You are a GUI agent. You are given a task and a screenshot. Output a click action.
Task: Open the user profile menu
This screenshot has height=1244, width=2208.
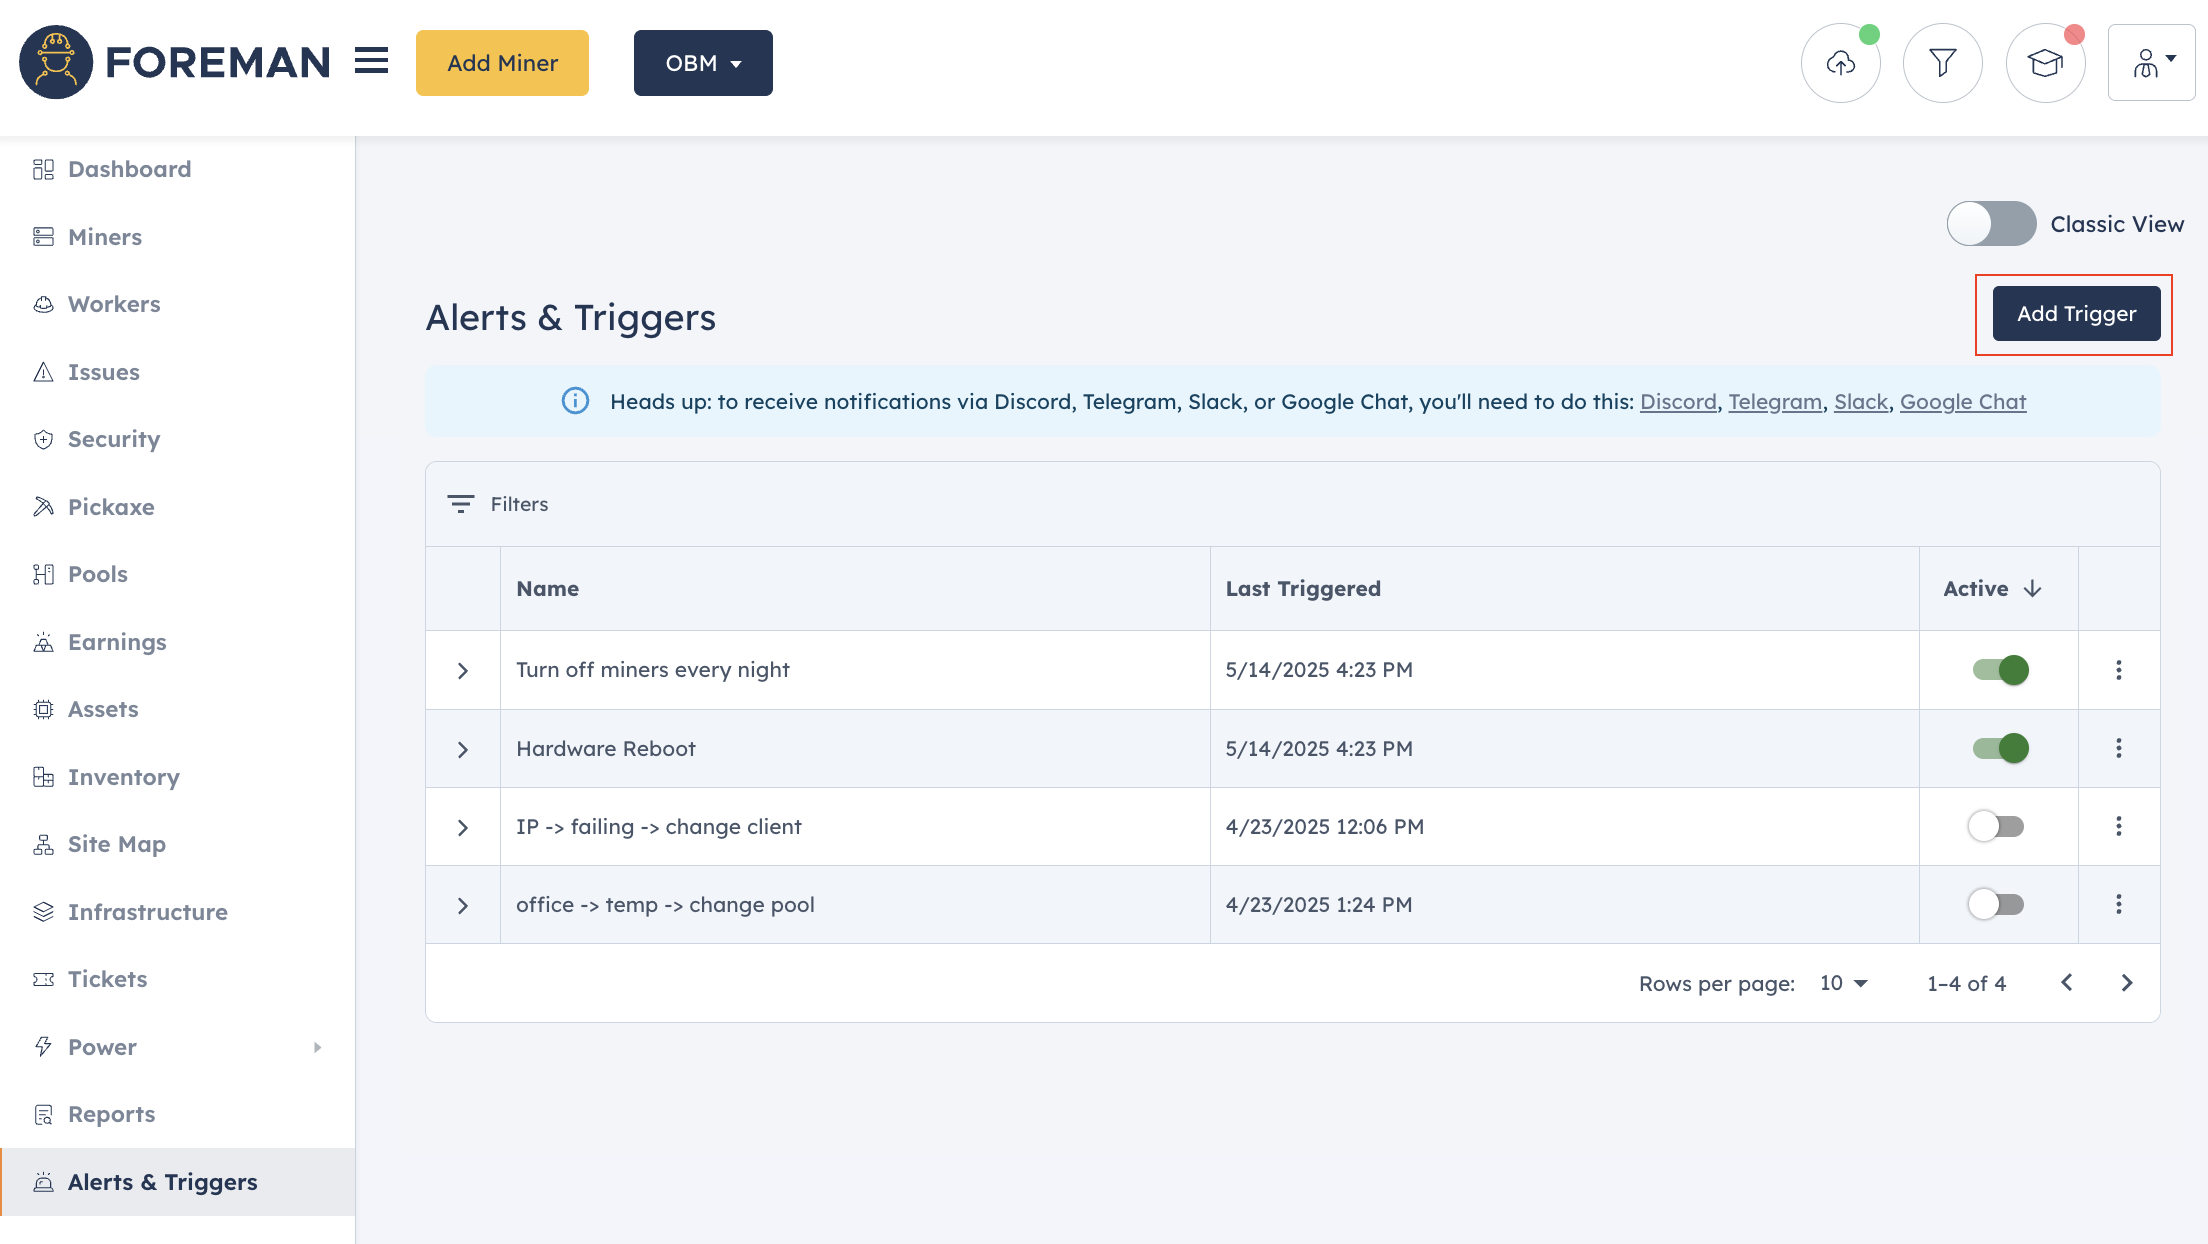tap(2151, 63)
